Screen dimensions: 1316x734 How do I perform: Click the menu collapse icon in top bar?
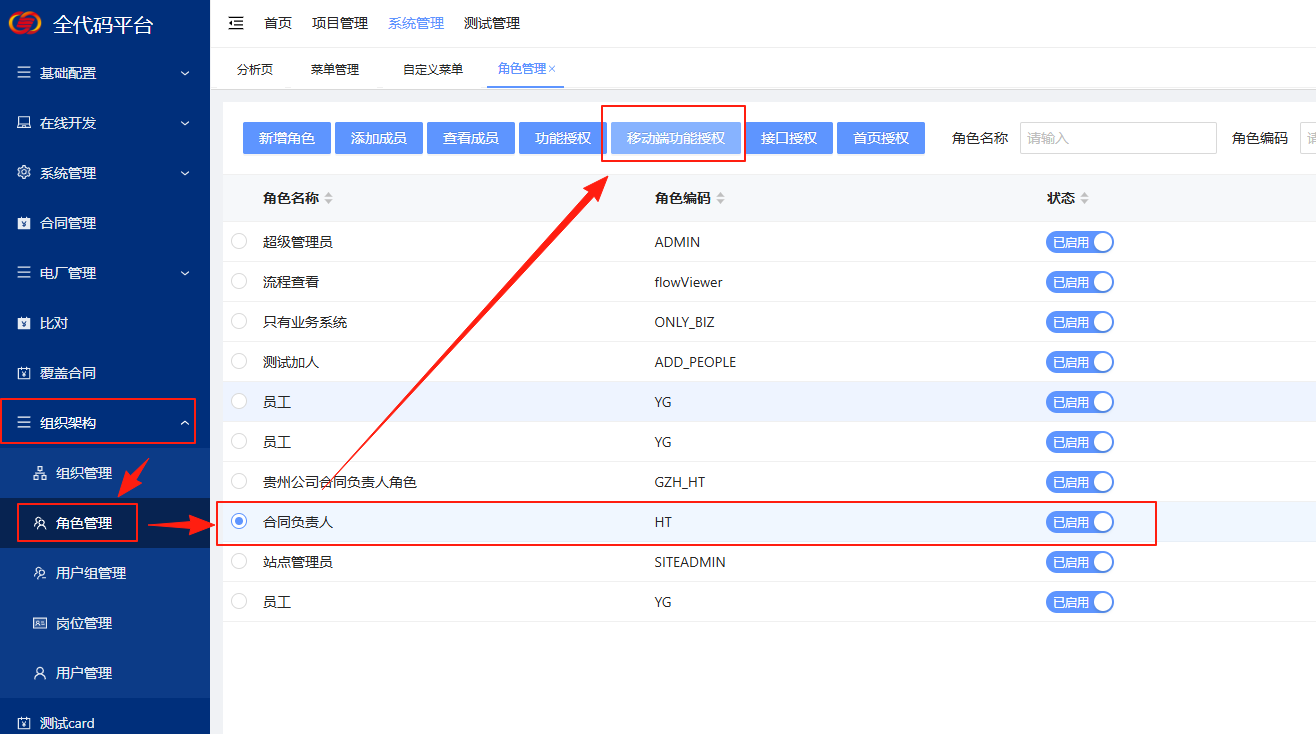(x=236, y=23)
